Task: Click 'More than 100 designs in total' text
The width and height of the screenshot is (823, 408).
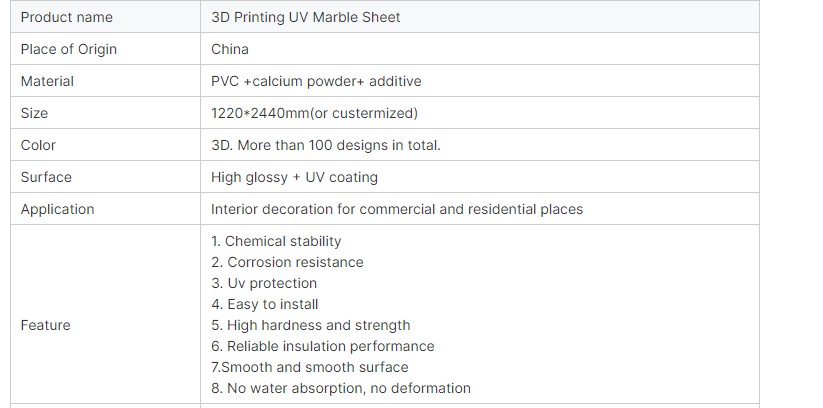Action: (338, 145)
